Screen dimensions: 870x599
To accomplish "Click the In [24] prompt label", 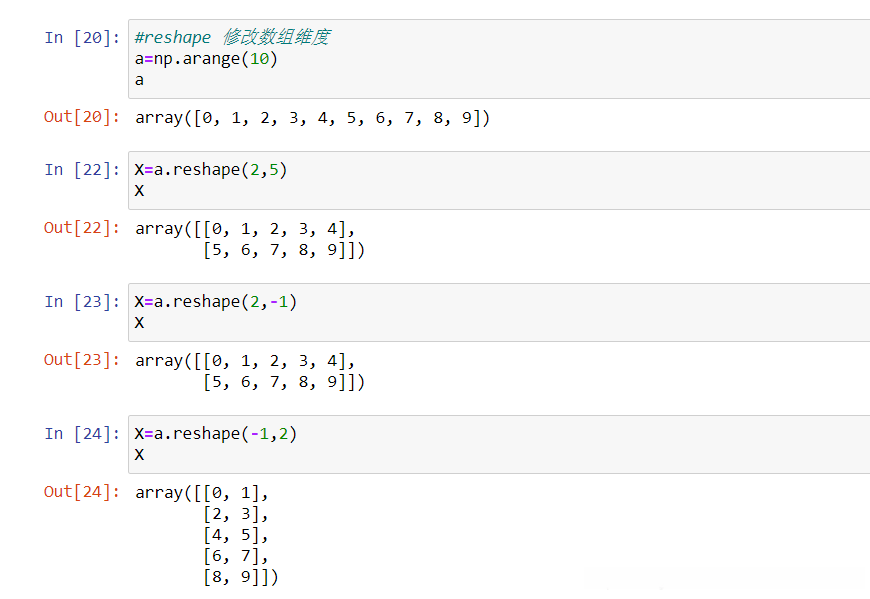I will tap(82, 434).
